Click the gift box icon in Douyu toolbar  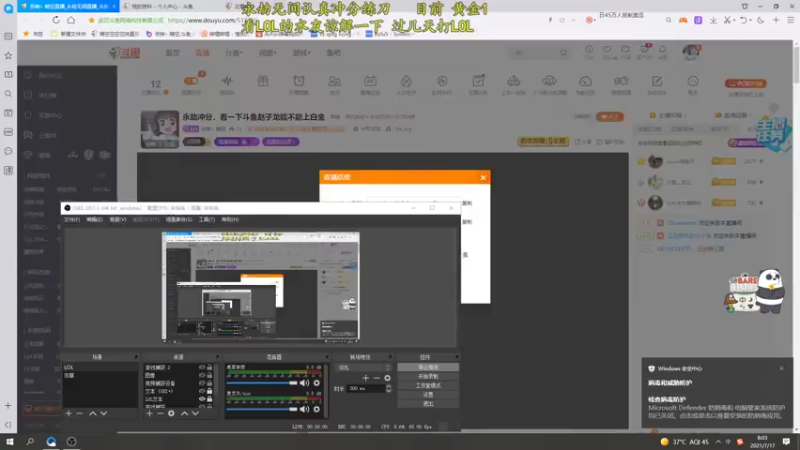(263, 81)
